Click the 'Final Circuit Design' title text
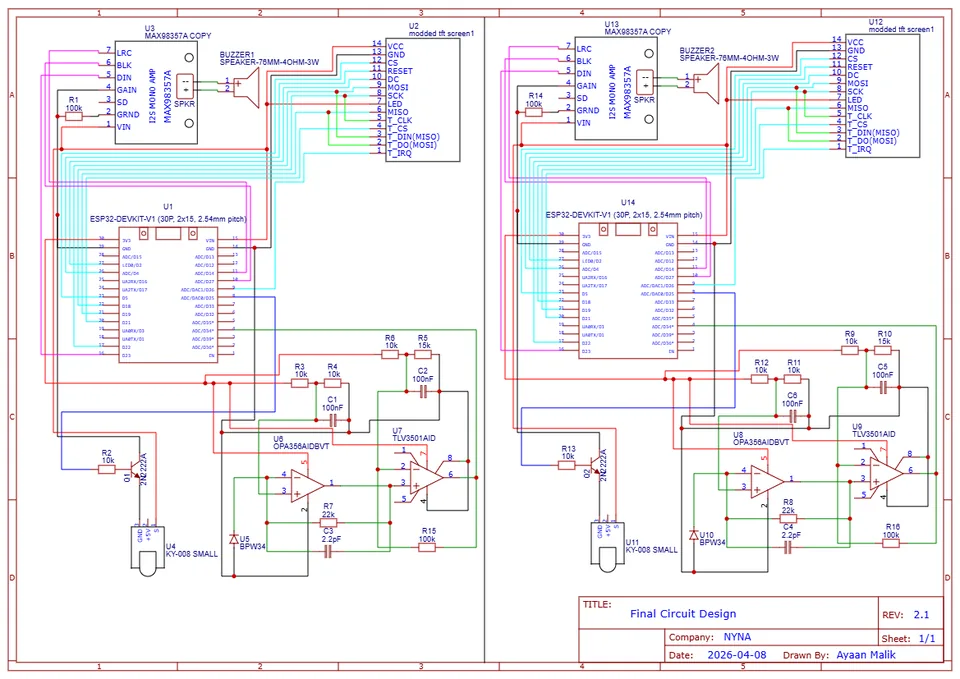 (683, 613)
